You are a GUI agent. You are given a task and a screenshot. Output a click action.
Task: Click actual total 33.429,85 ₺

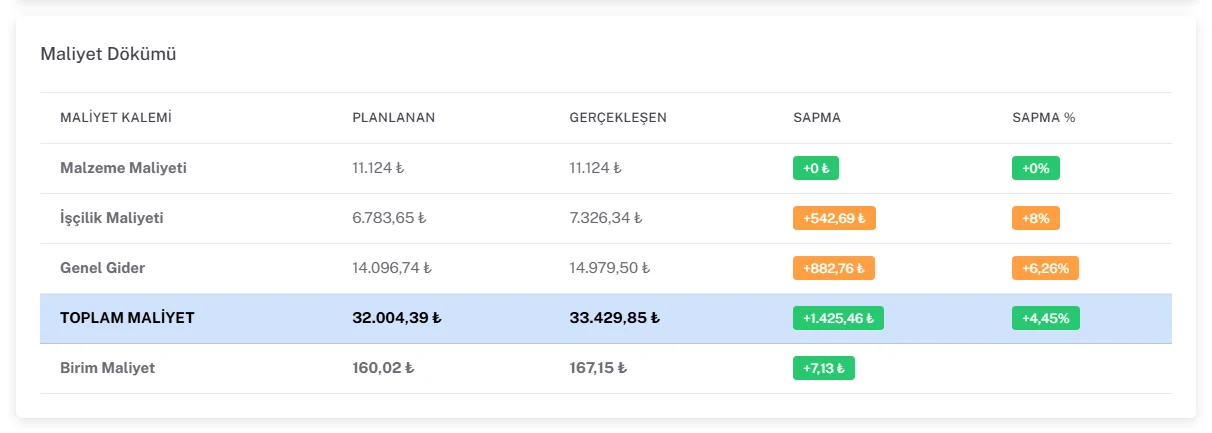click(615, 318)
